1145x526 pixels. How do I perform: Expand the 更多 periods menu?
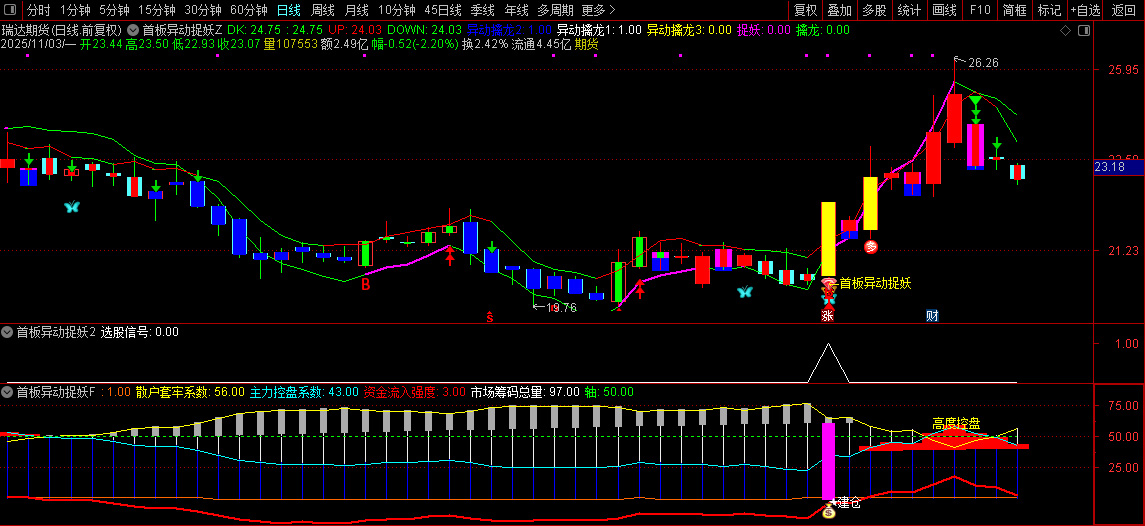click(599, 10)
